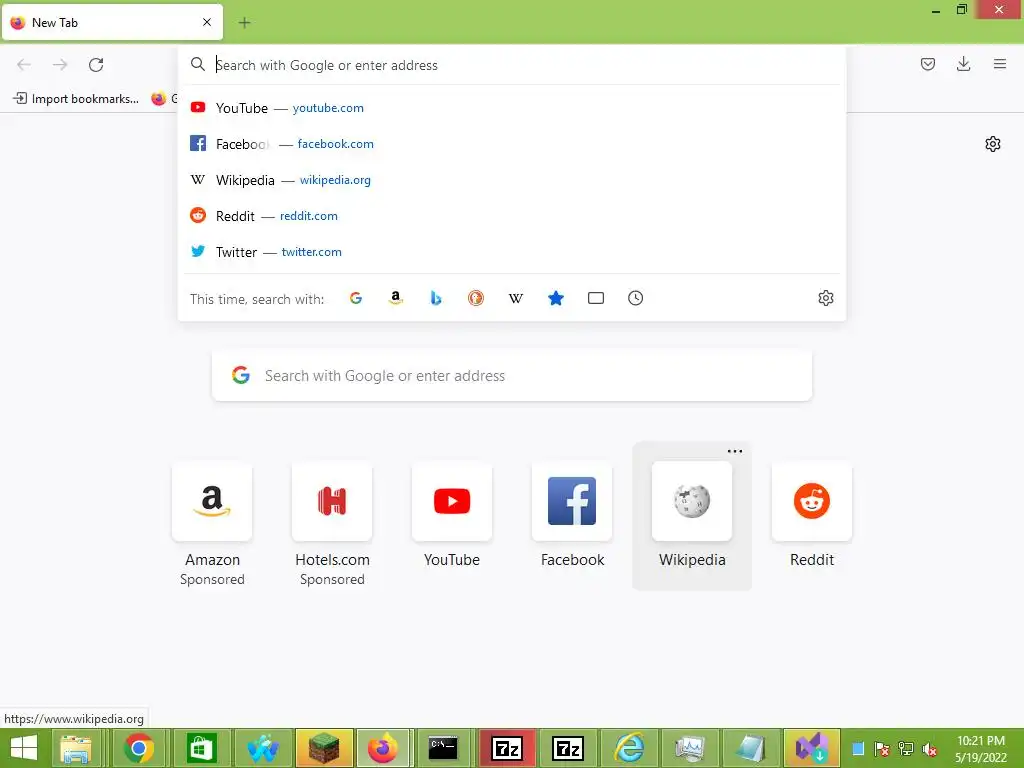This screenshot has width=1024, height=768.
Task: Open the Save to Pocket icon
Action: pyautogui.click(x=927, y=64)
